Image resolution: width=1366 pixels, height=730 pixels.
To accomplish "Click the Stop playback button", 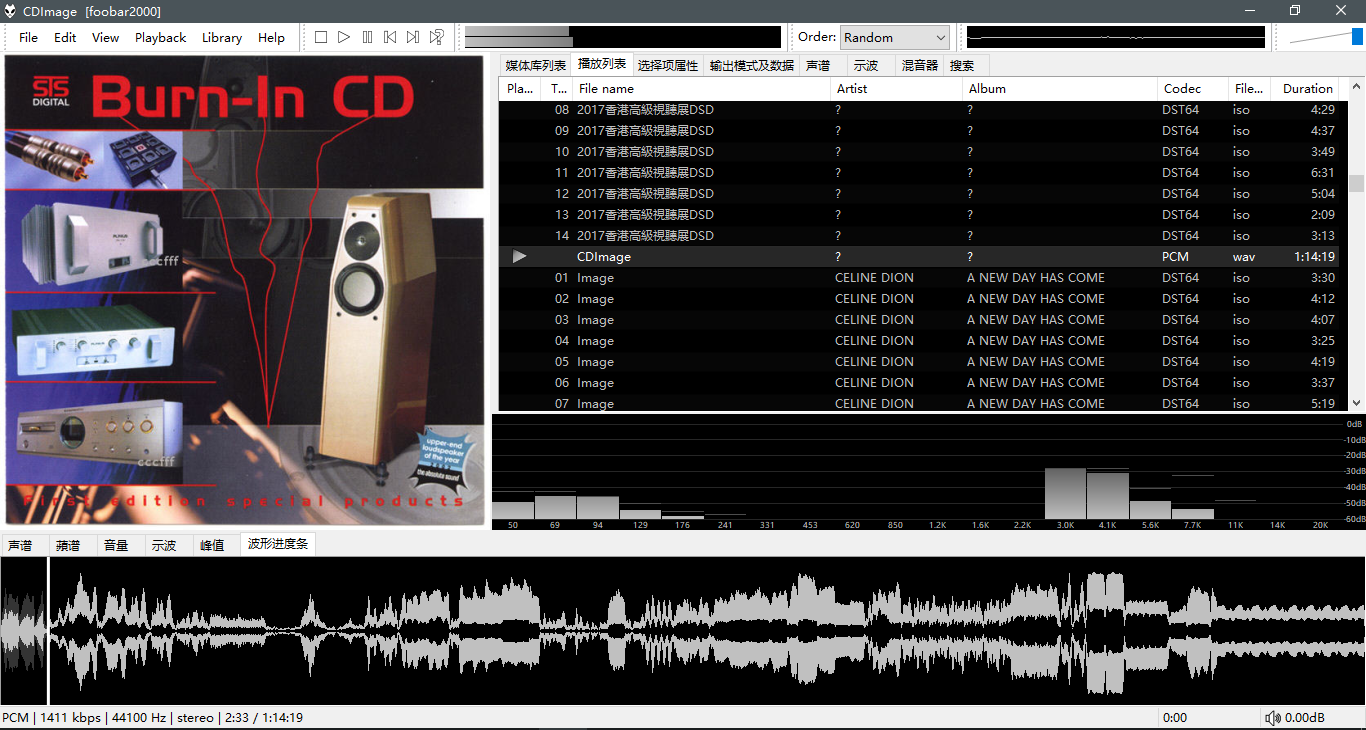I will [321, 37].
